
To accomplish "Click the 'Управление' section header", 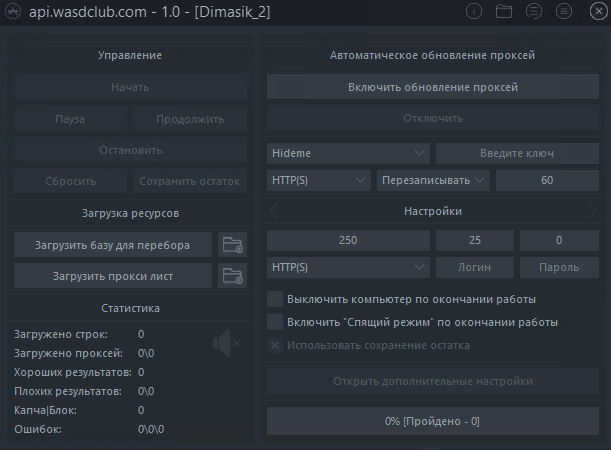I will point(130,55).
